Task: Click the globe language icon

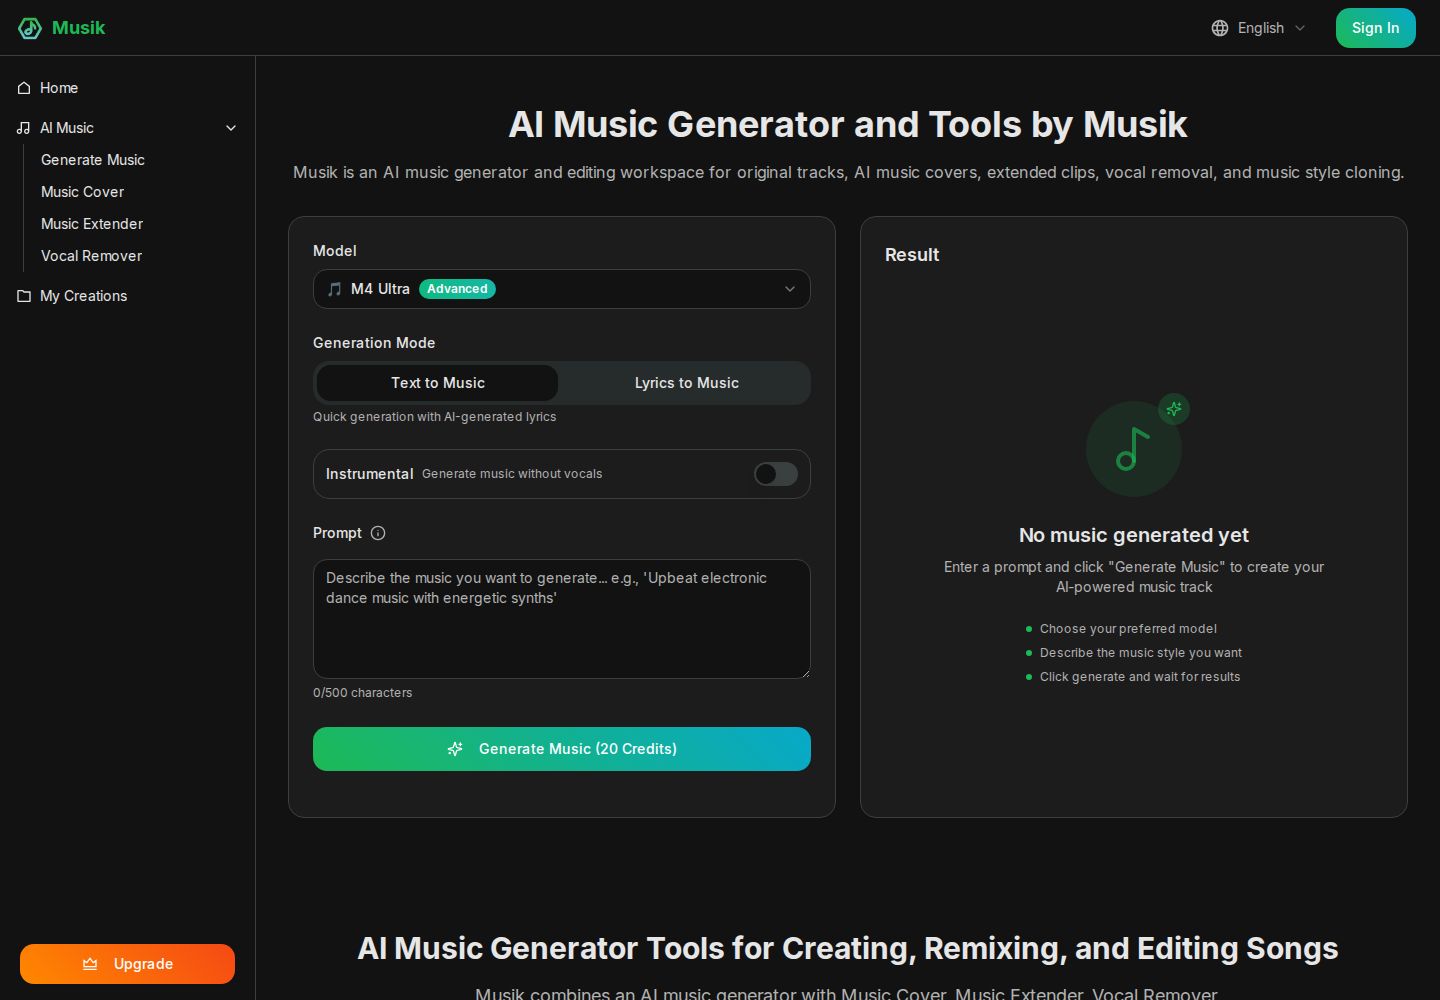Action: [1220, 28]
